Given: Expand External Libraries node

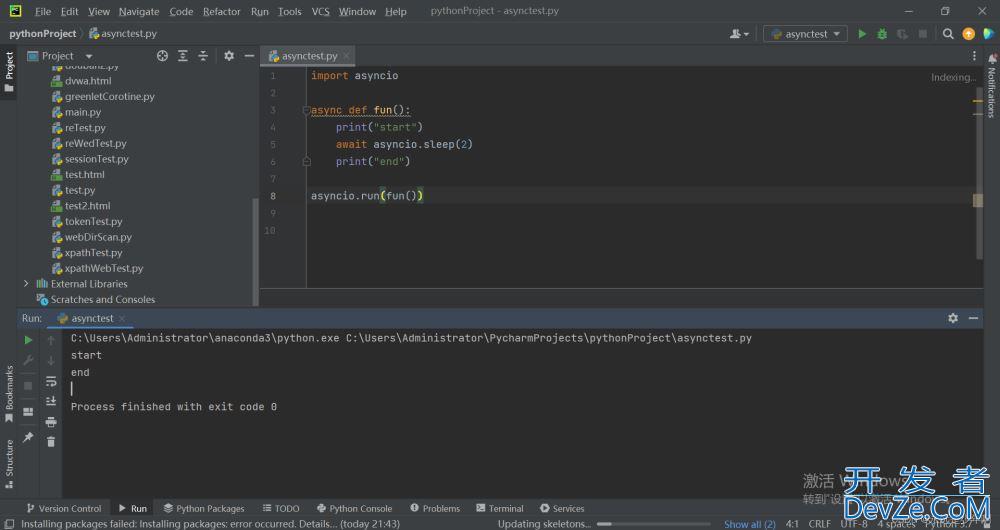Looking at the screenshot, I should click(26, 284).
